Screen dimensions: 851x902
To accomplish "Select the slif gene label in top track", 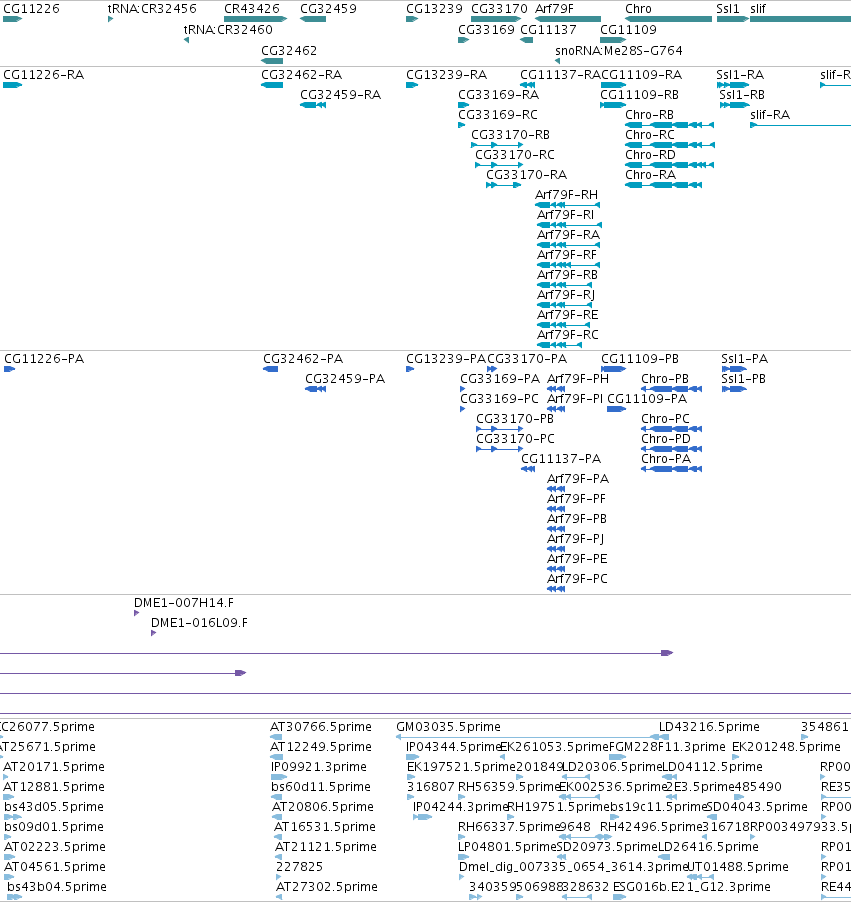I will click(758, 9).
